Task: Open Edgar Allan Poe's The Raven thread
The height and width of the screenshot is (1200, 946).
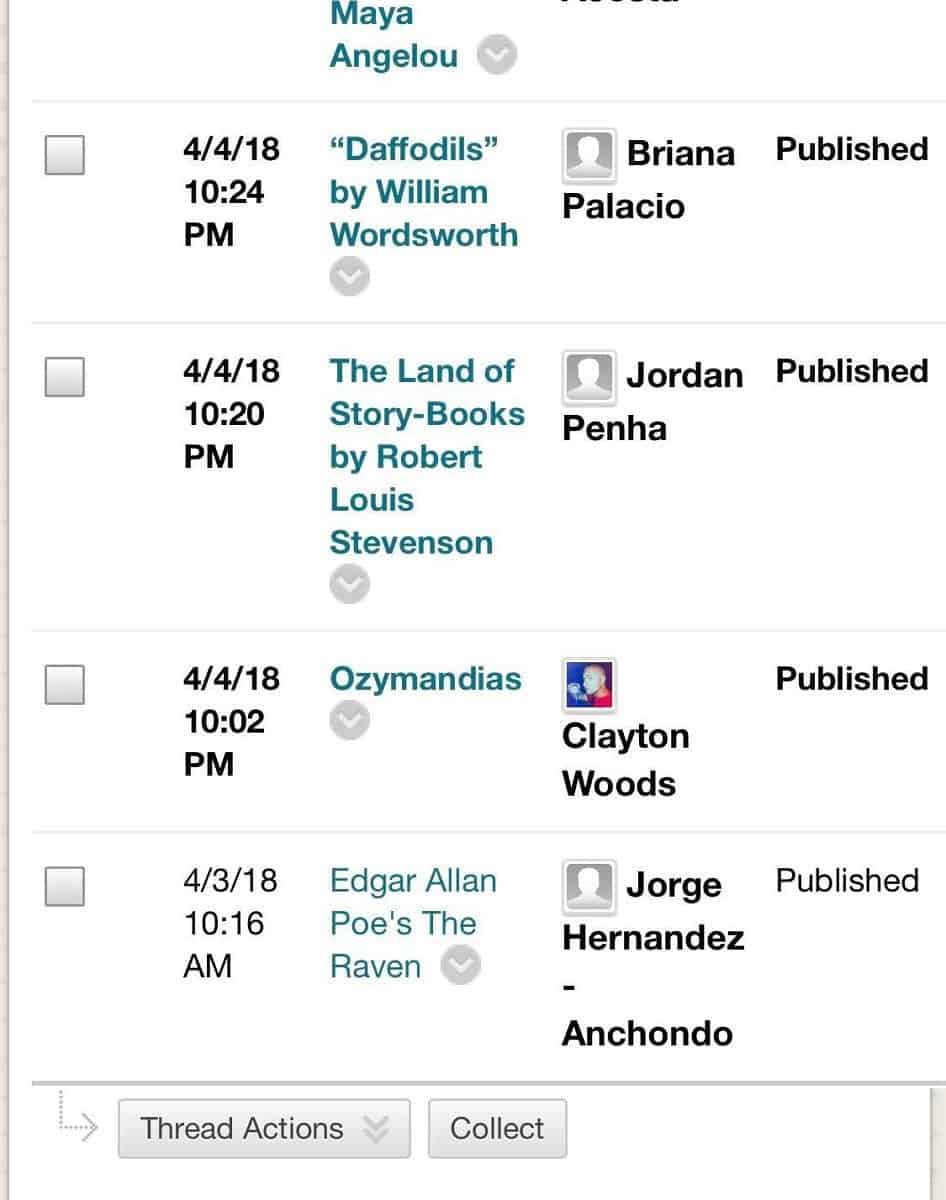Action: 412,923
